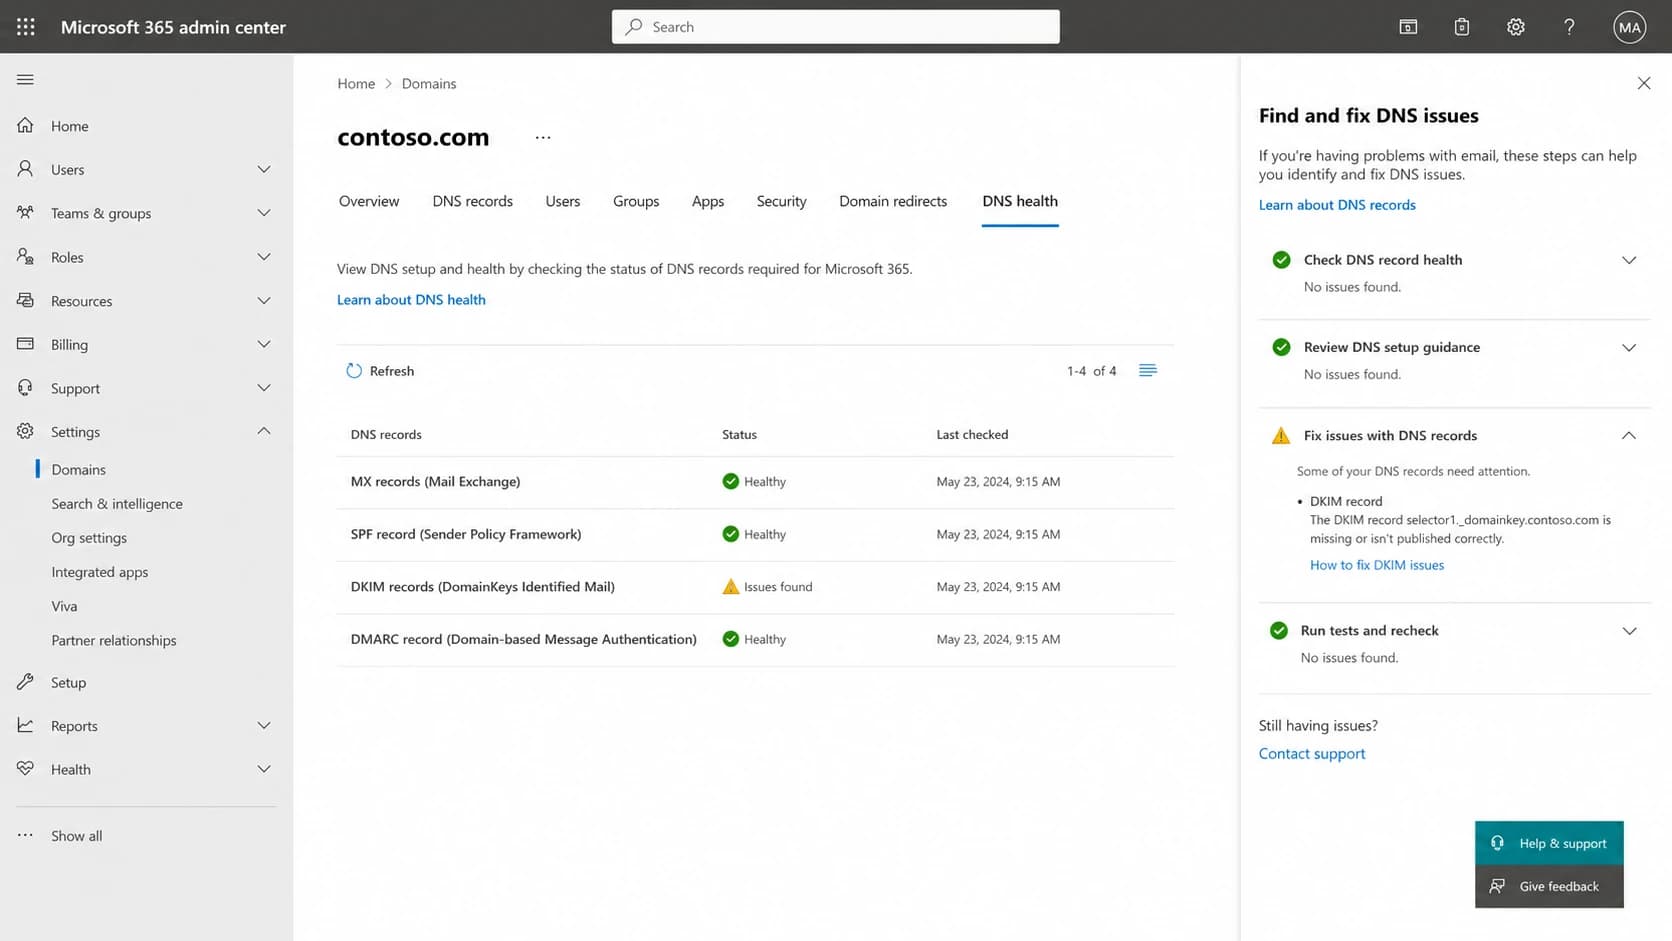Screen dimensions: 1672x941
Task: Click the Roles icon in the sidebar
Action: 25,256
